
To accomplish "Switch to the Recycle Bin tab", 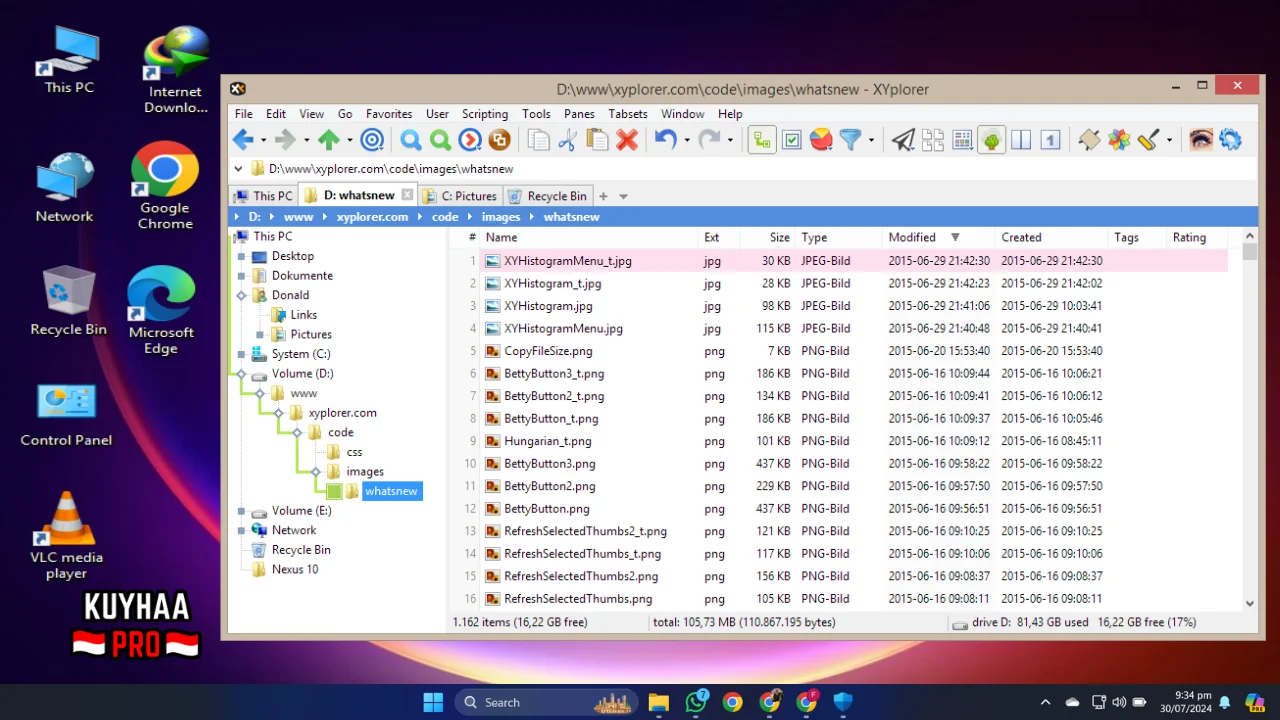I will point(548,196).
